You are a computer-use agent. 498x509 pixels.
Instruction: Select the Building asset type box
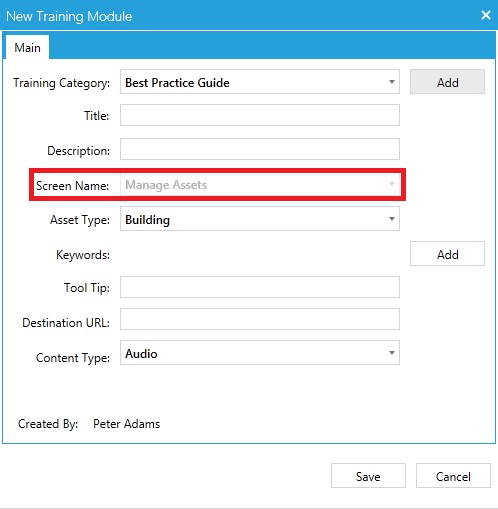tap(260, 219)
